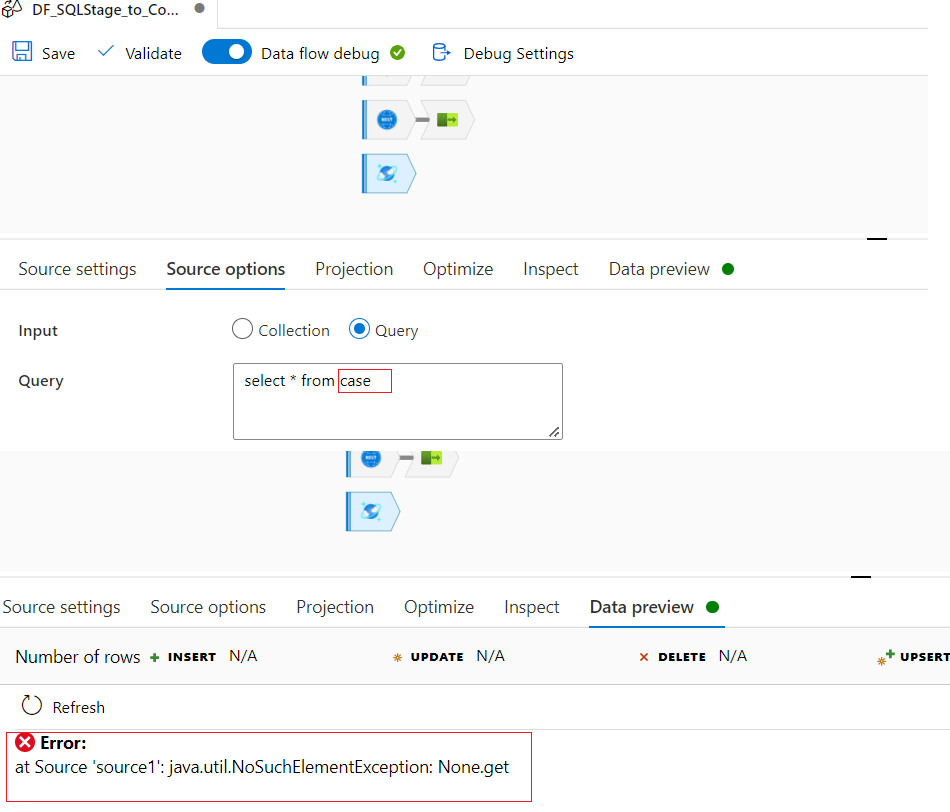Open Source options tab in upper panel
This screenshot has width=950, height=812.
225,269
